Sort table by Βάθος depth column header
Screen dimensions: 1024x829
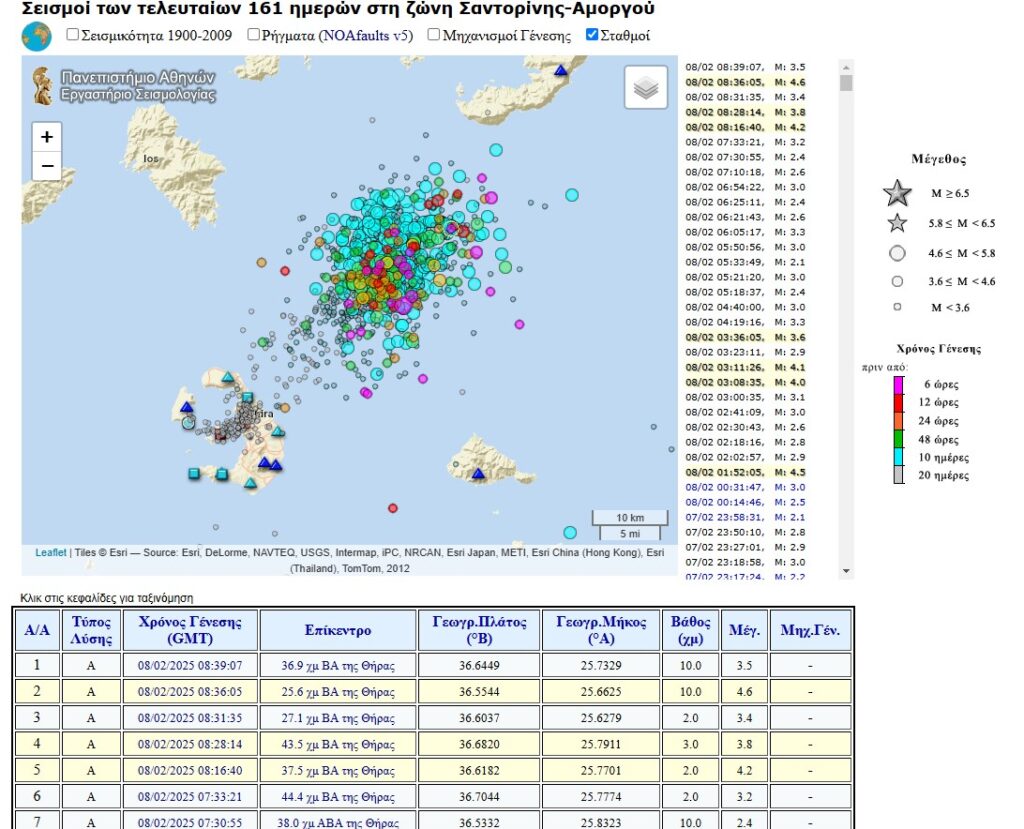pos(690,630)
